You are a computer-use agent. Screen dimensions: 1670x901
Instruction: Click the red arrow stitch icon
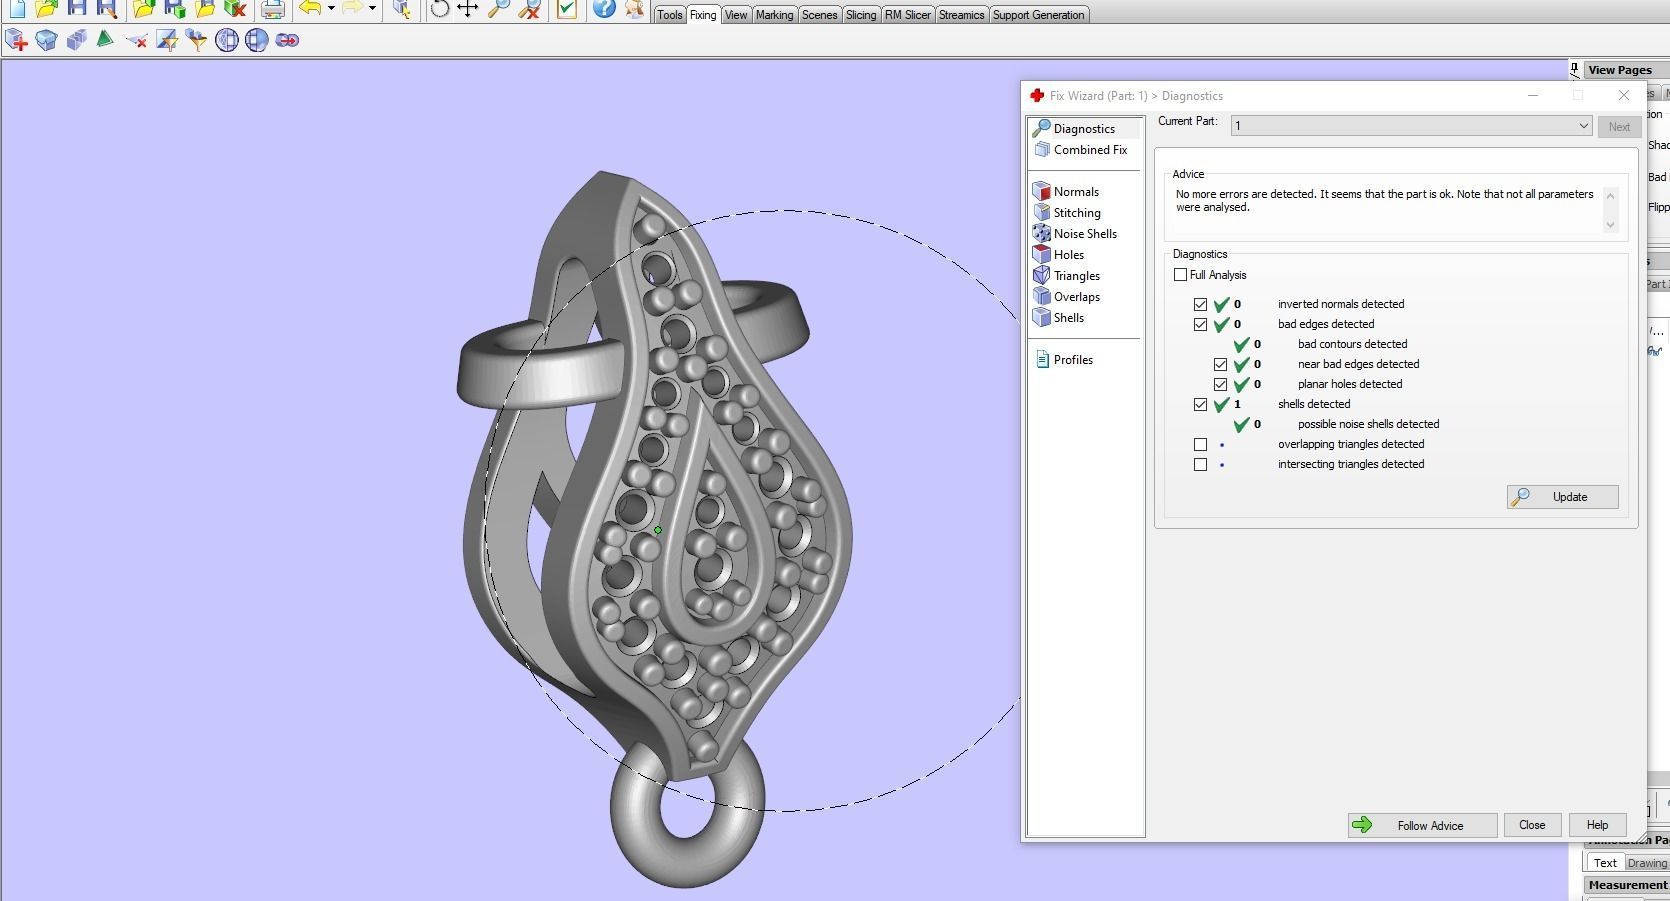click(287, 40)
